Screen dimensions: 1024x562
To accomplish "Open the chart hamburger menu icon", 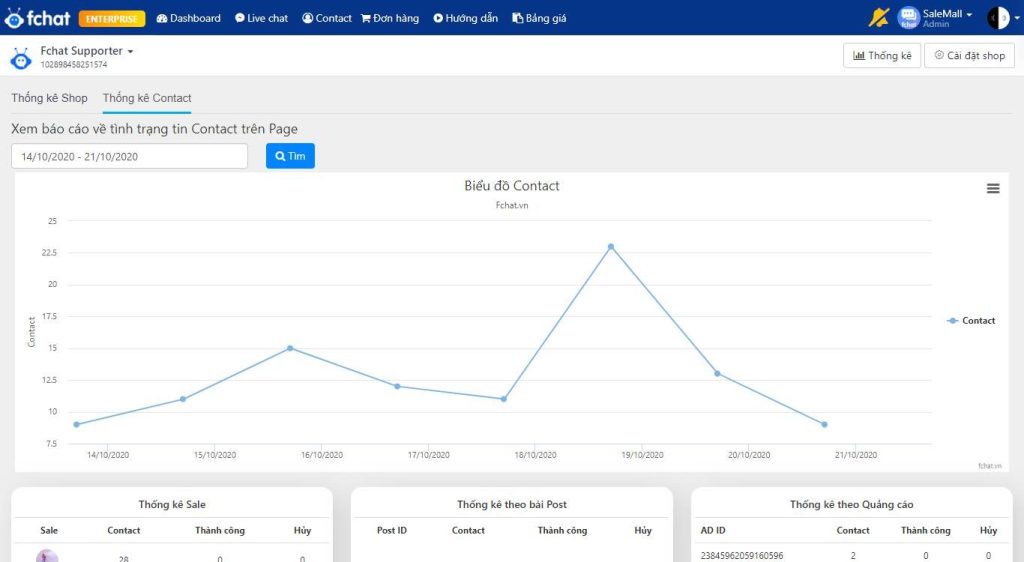I will point(993,188).
